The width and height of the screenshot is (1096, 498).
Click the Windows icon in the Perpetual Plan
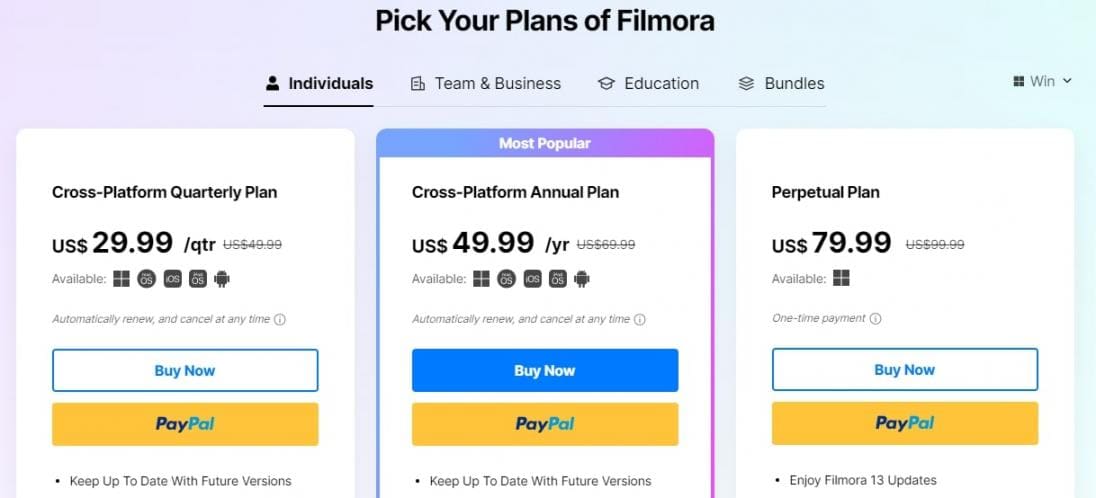pyautogui.click(x=841, y=279)
